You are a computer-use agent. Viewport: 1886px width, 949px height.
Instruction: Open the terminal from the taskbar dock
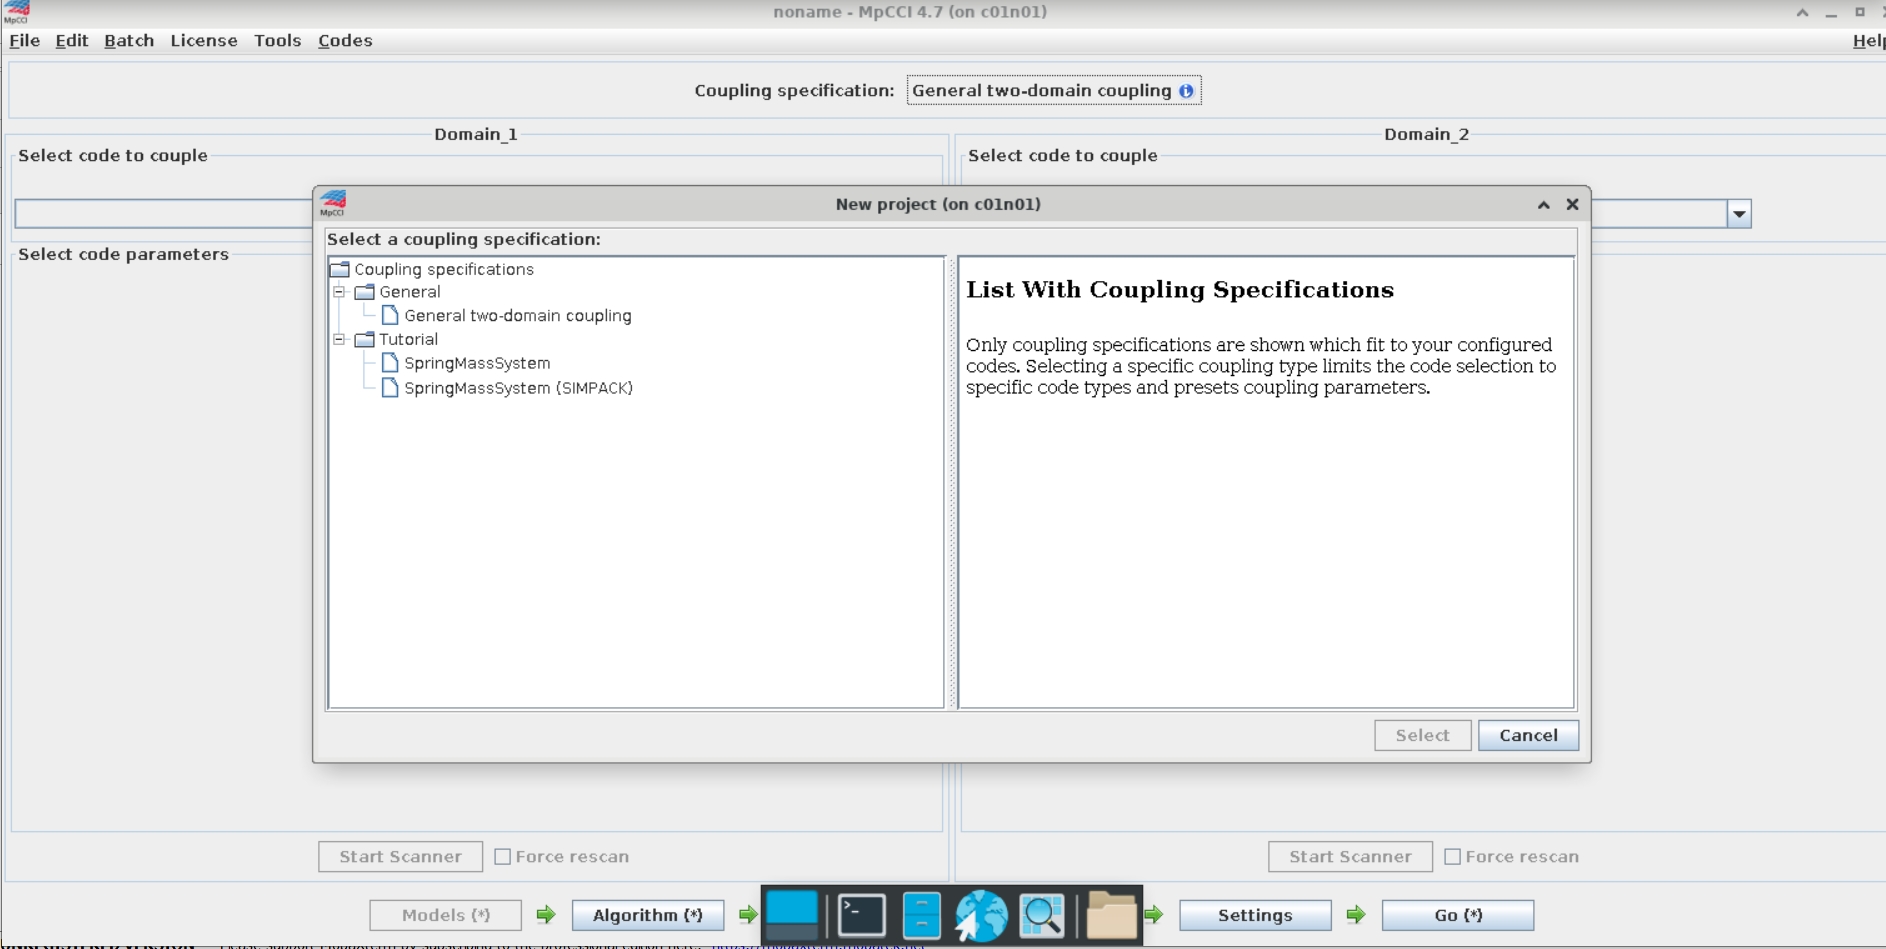point(861,915)
